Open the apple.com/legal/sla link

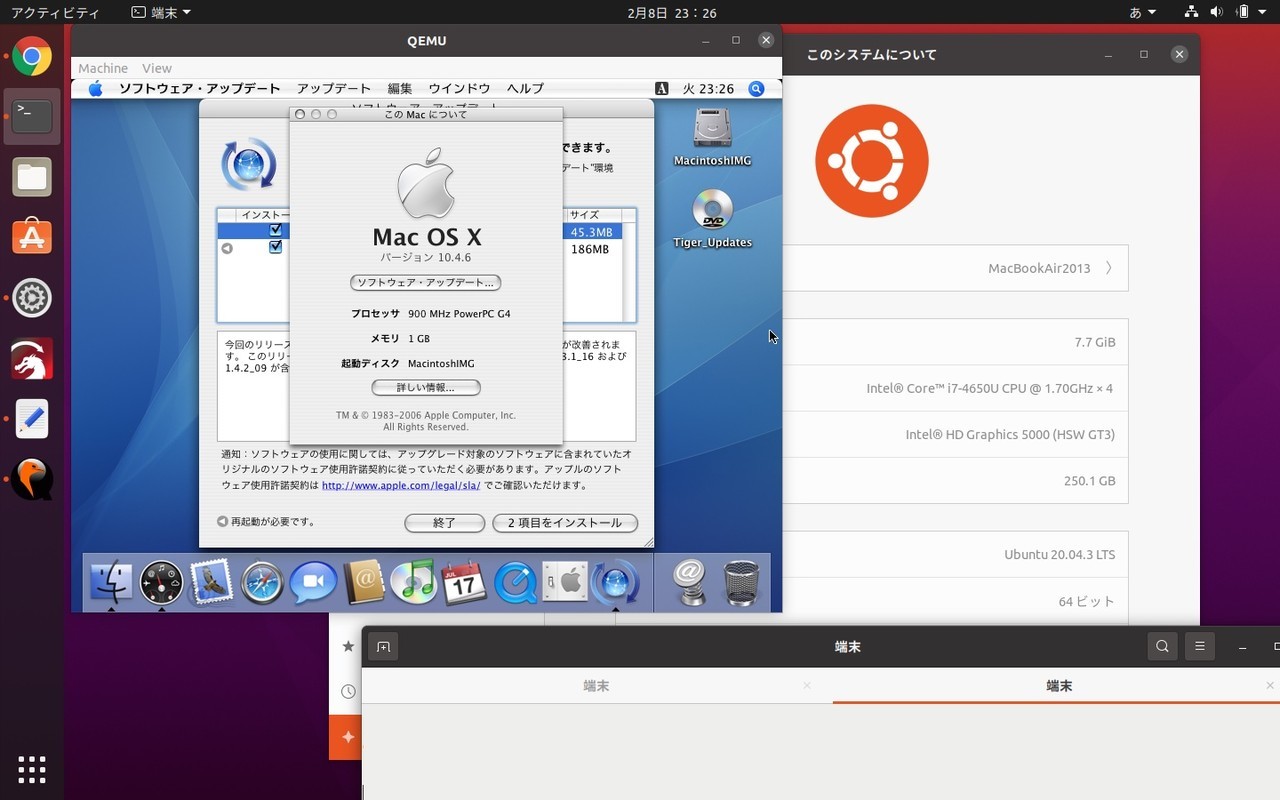pyautogui.click(x=401, y=486)
